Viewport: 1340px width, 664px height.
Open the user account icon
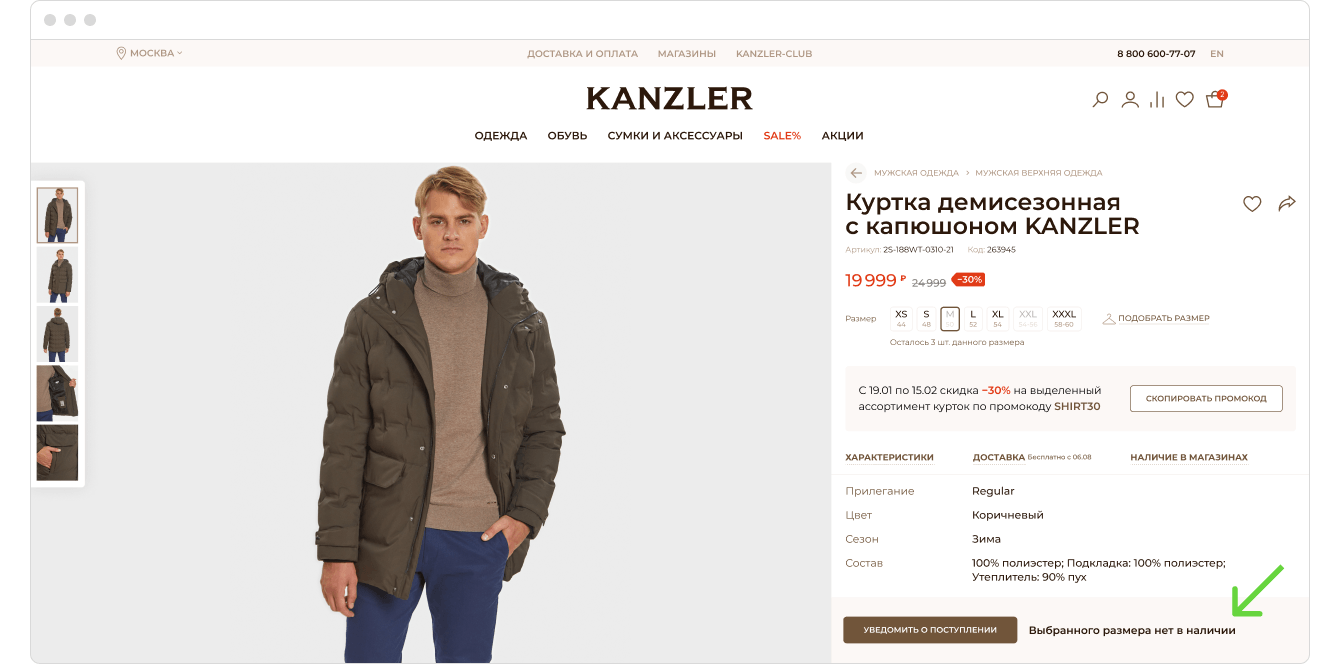point(1130,99)
